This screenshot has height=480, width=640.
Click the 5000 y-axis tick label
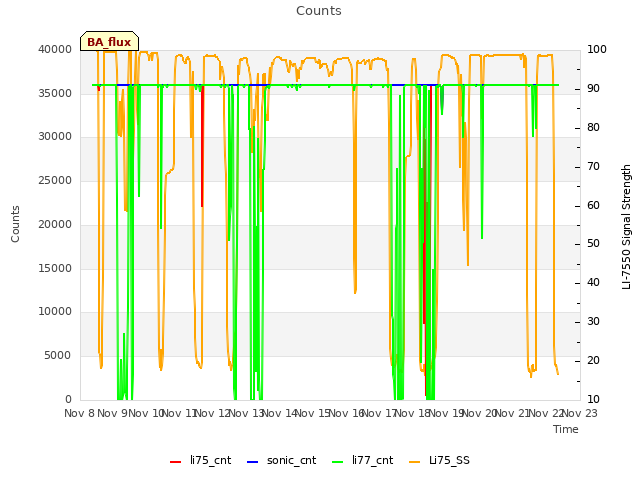click(58, 356)
